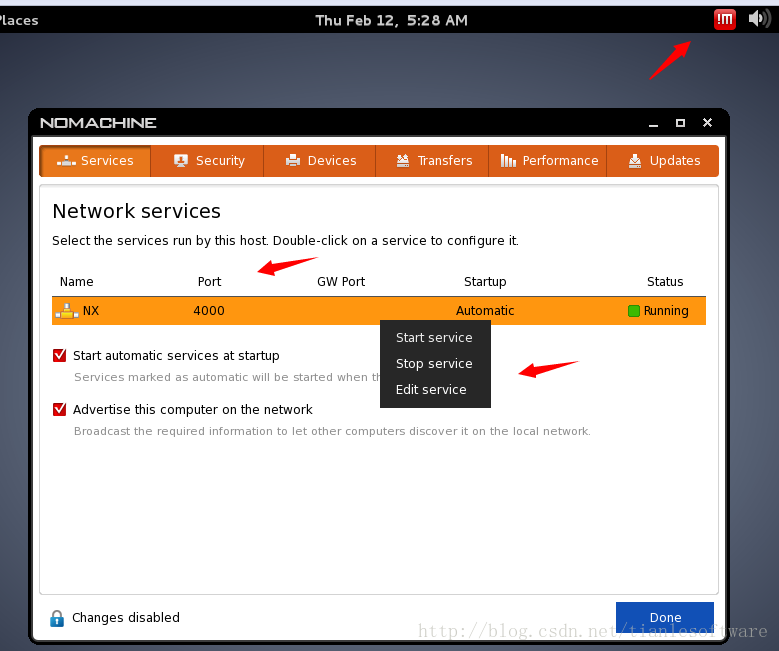
Task: Open the Places menu in the top panel
Action: pyautogui.click(x=19, y=20)
